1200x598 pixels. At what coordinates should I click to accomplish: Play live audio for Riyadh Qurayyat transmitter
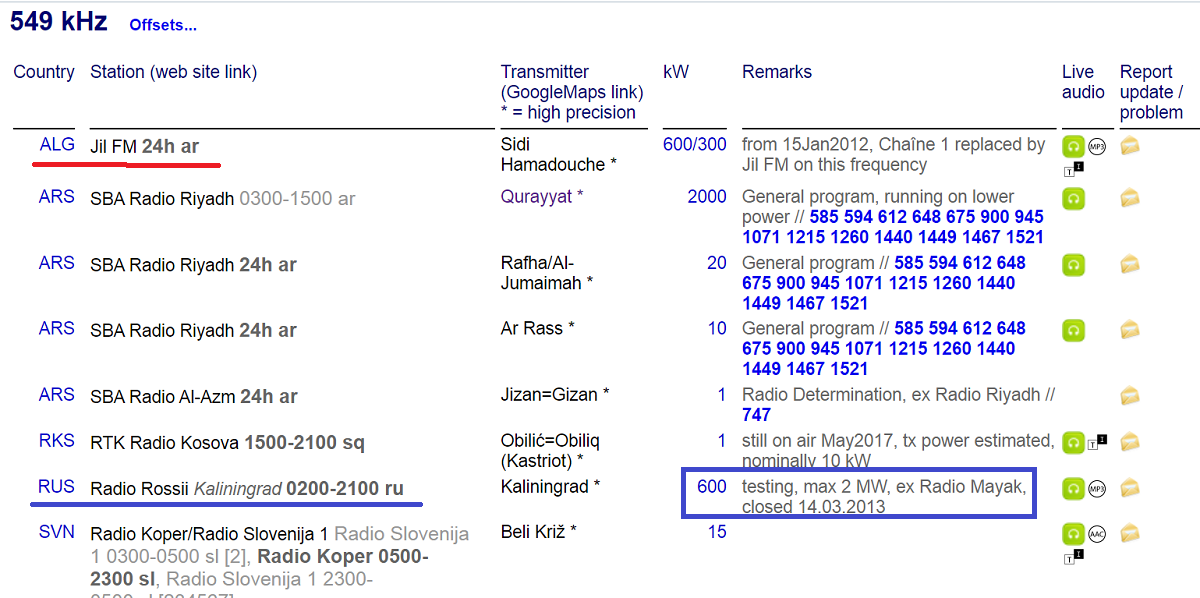[1073, 199]
